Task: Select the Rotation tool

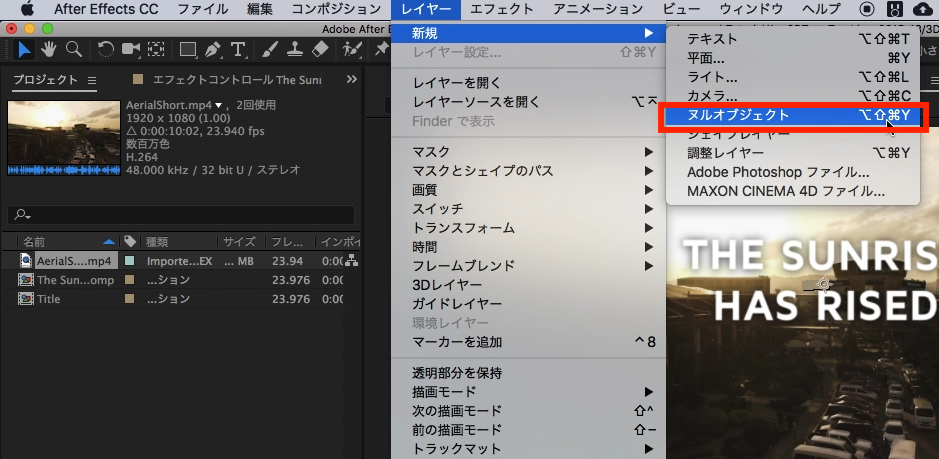Action: click(x=106, y=50)
